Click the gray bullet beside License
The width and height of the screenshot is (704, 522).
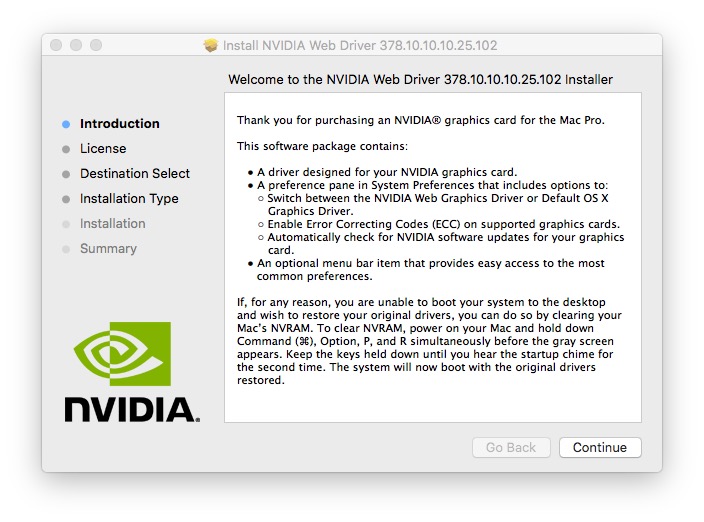click(66, 149)
